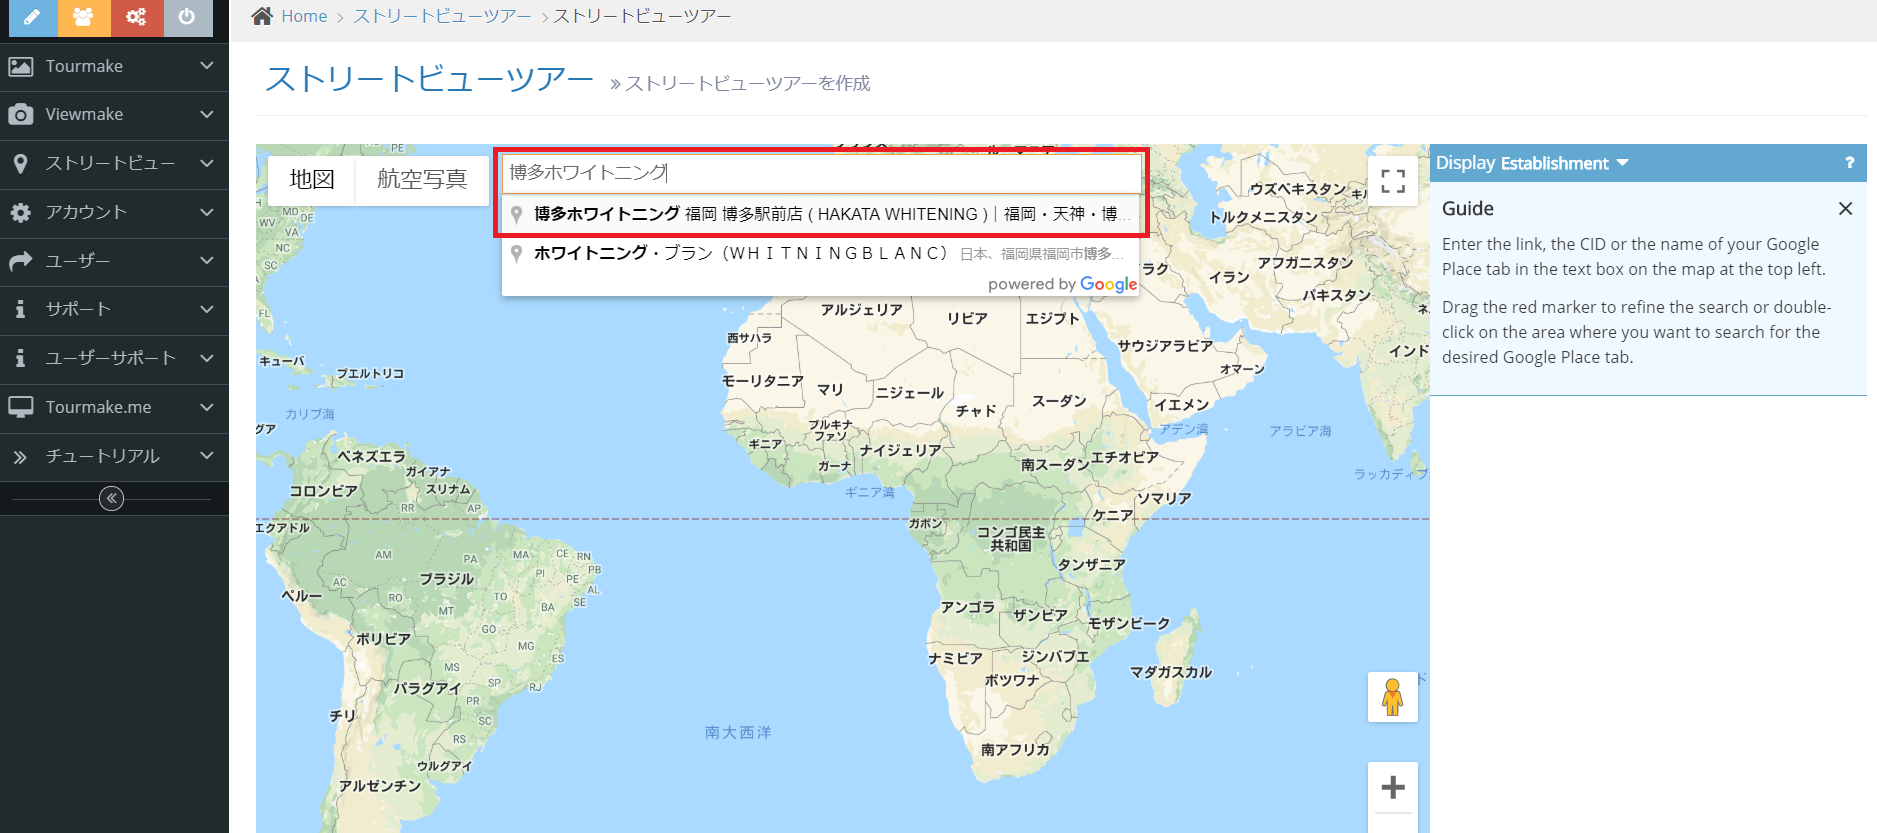Switch map to 地図 view

312,180
